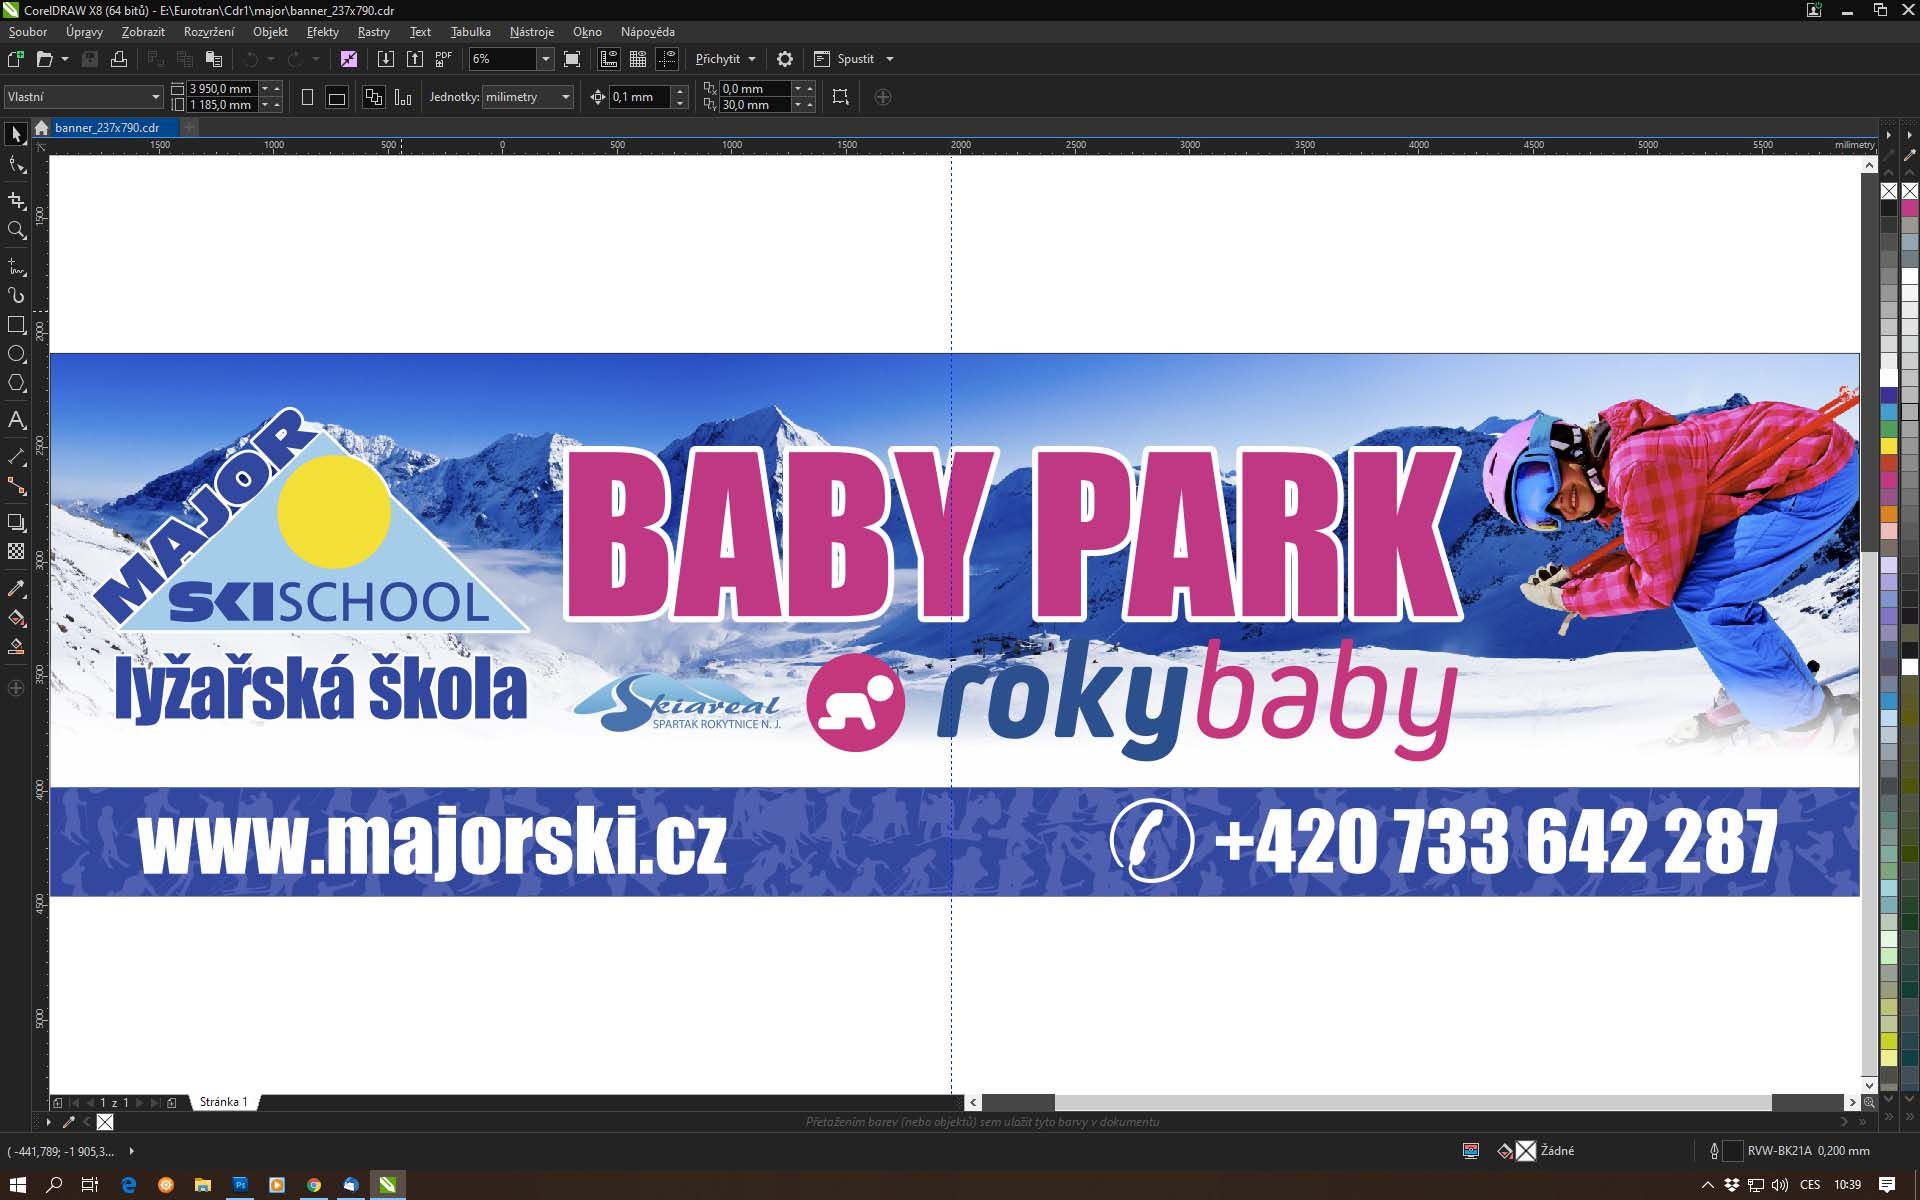The width and height of the screenshot is (1920, 1200).
Task: Switch to banner_237x790.cdr document tab
Action: pos(107,128)
